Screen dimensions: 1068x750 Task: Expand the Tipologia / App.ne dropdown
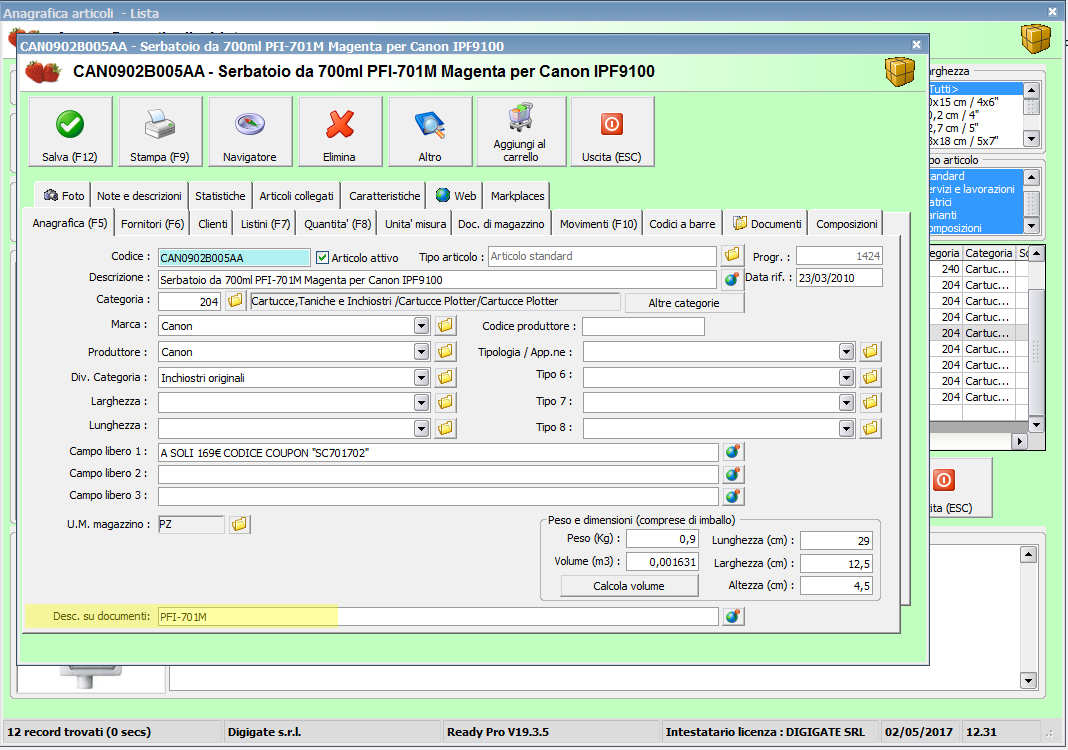coord(846,352)
